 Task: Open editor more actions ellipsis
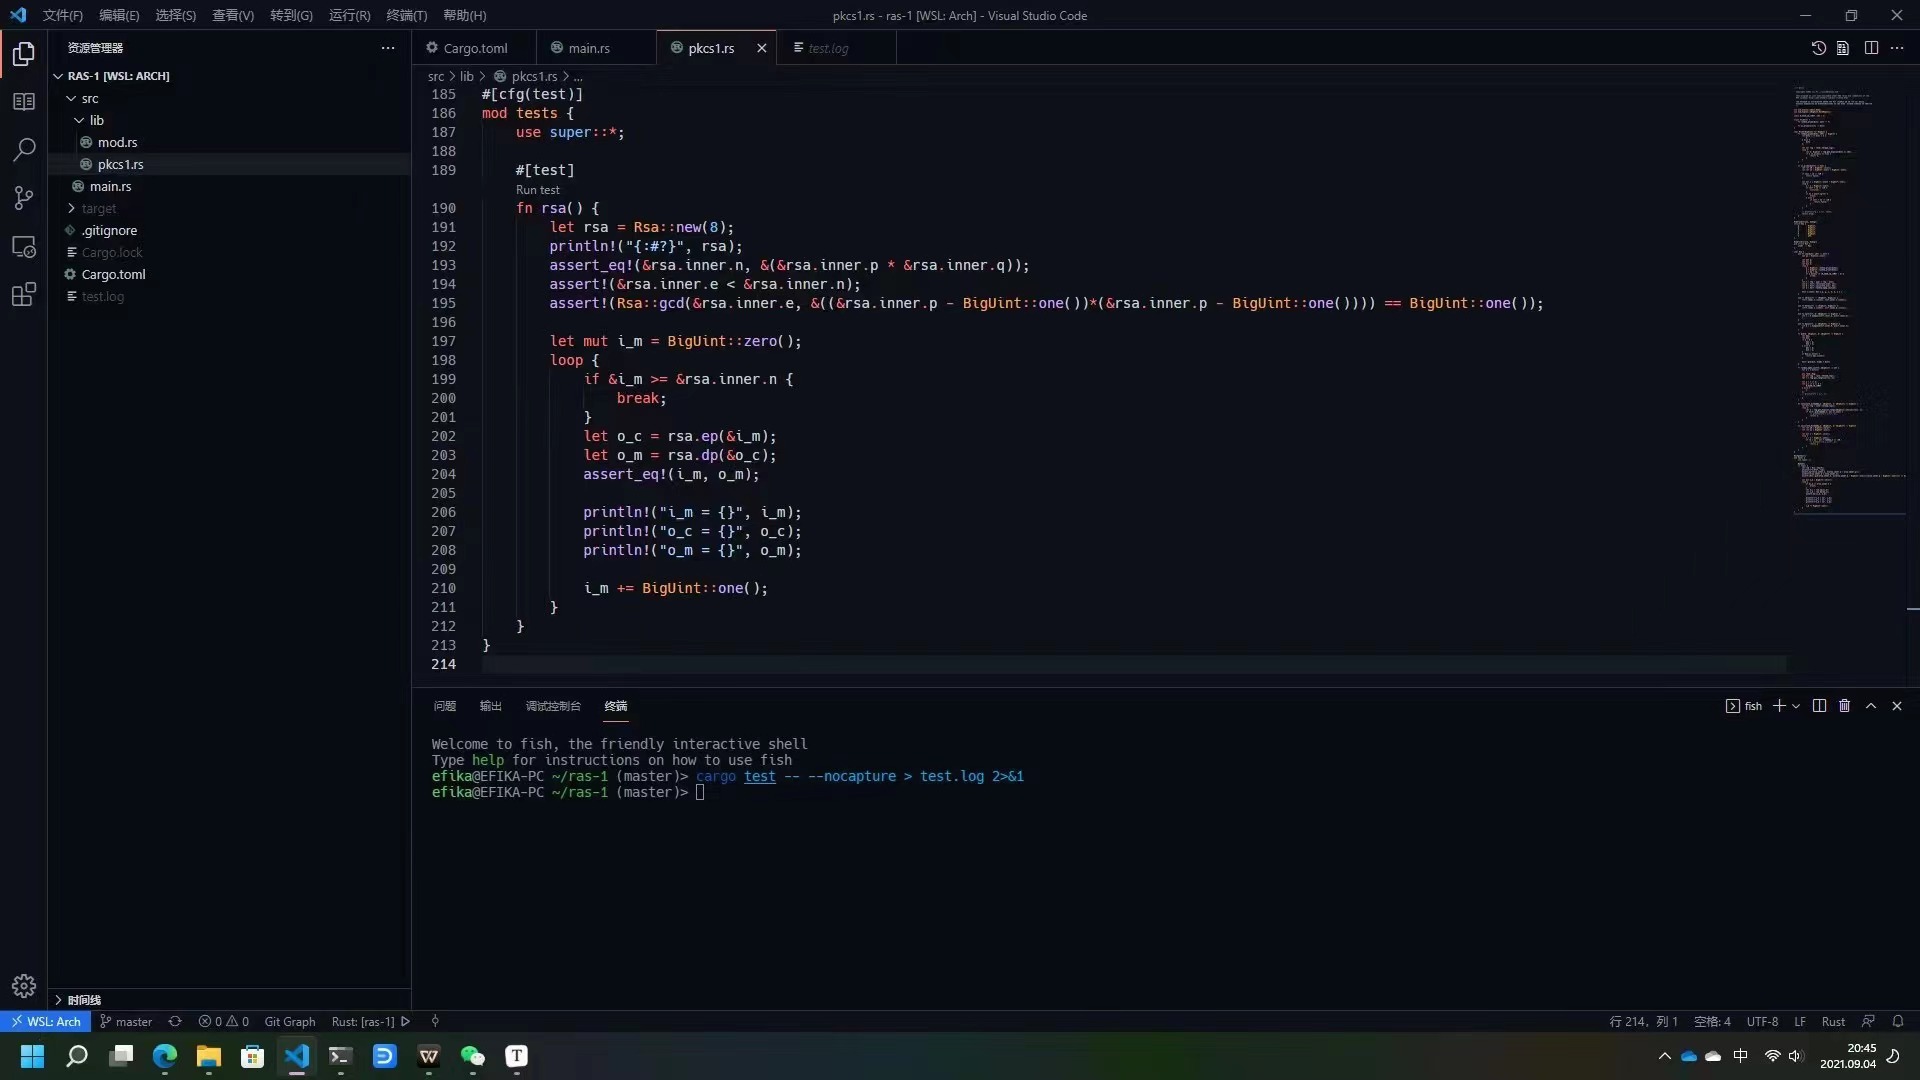[1897, 48]
